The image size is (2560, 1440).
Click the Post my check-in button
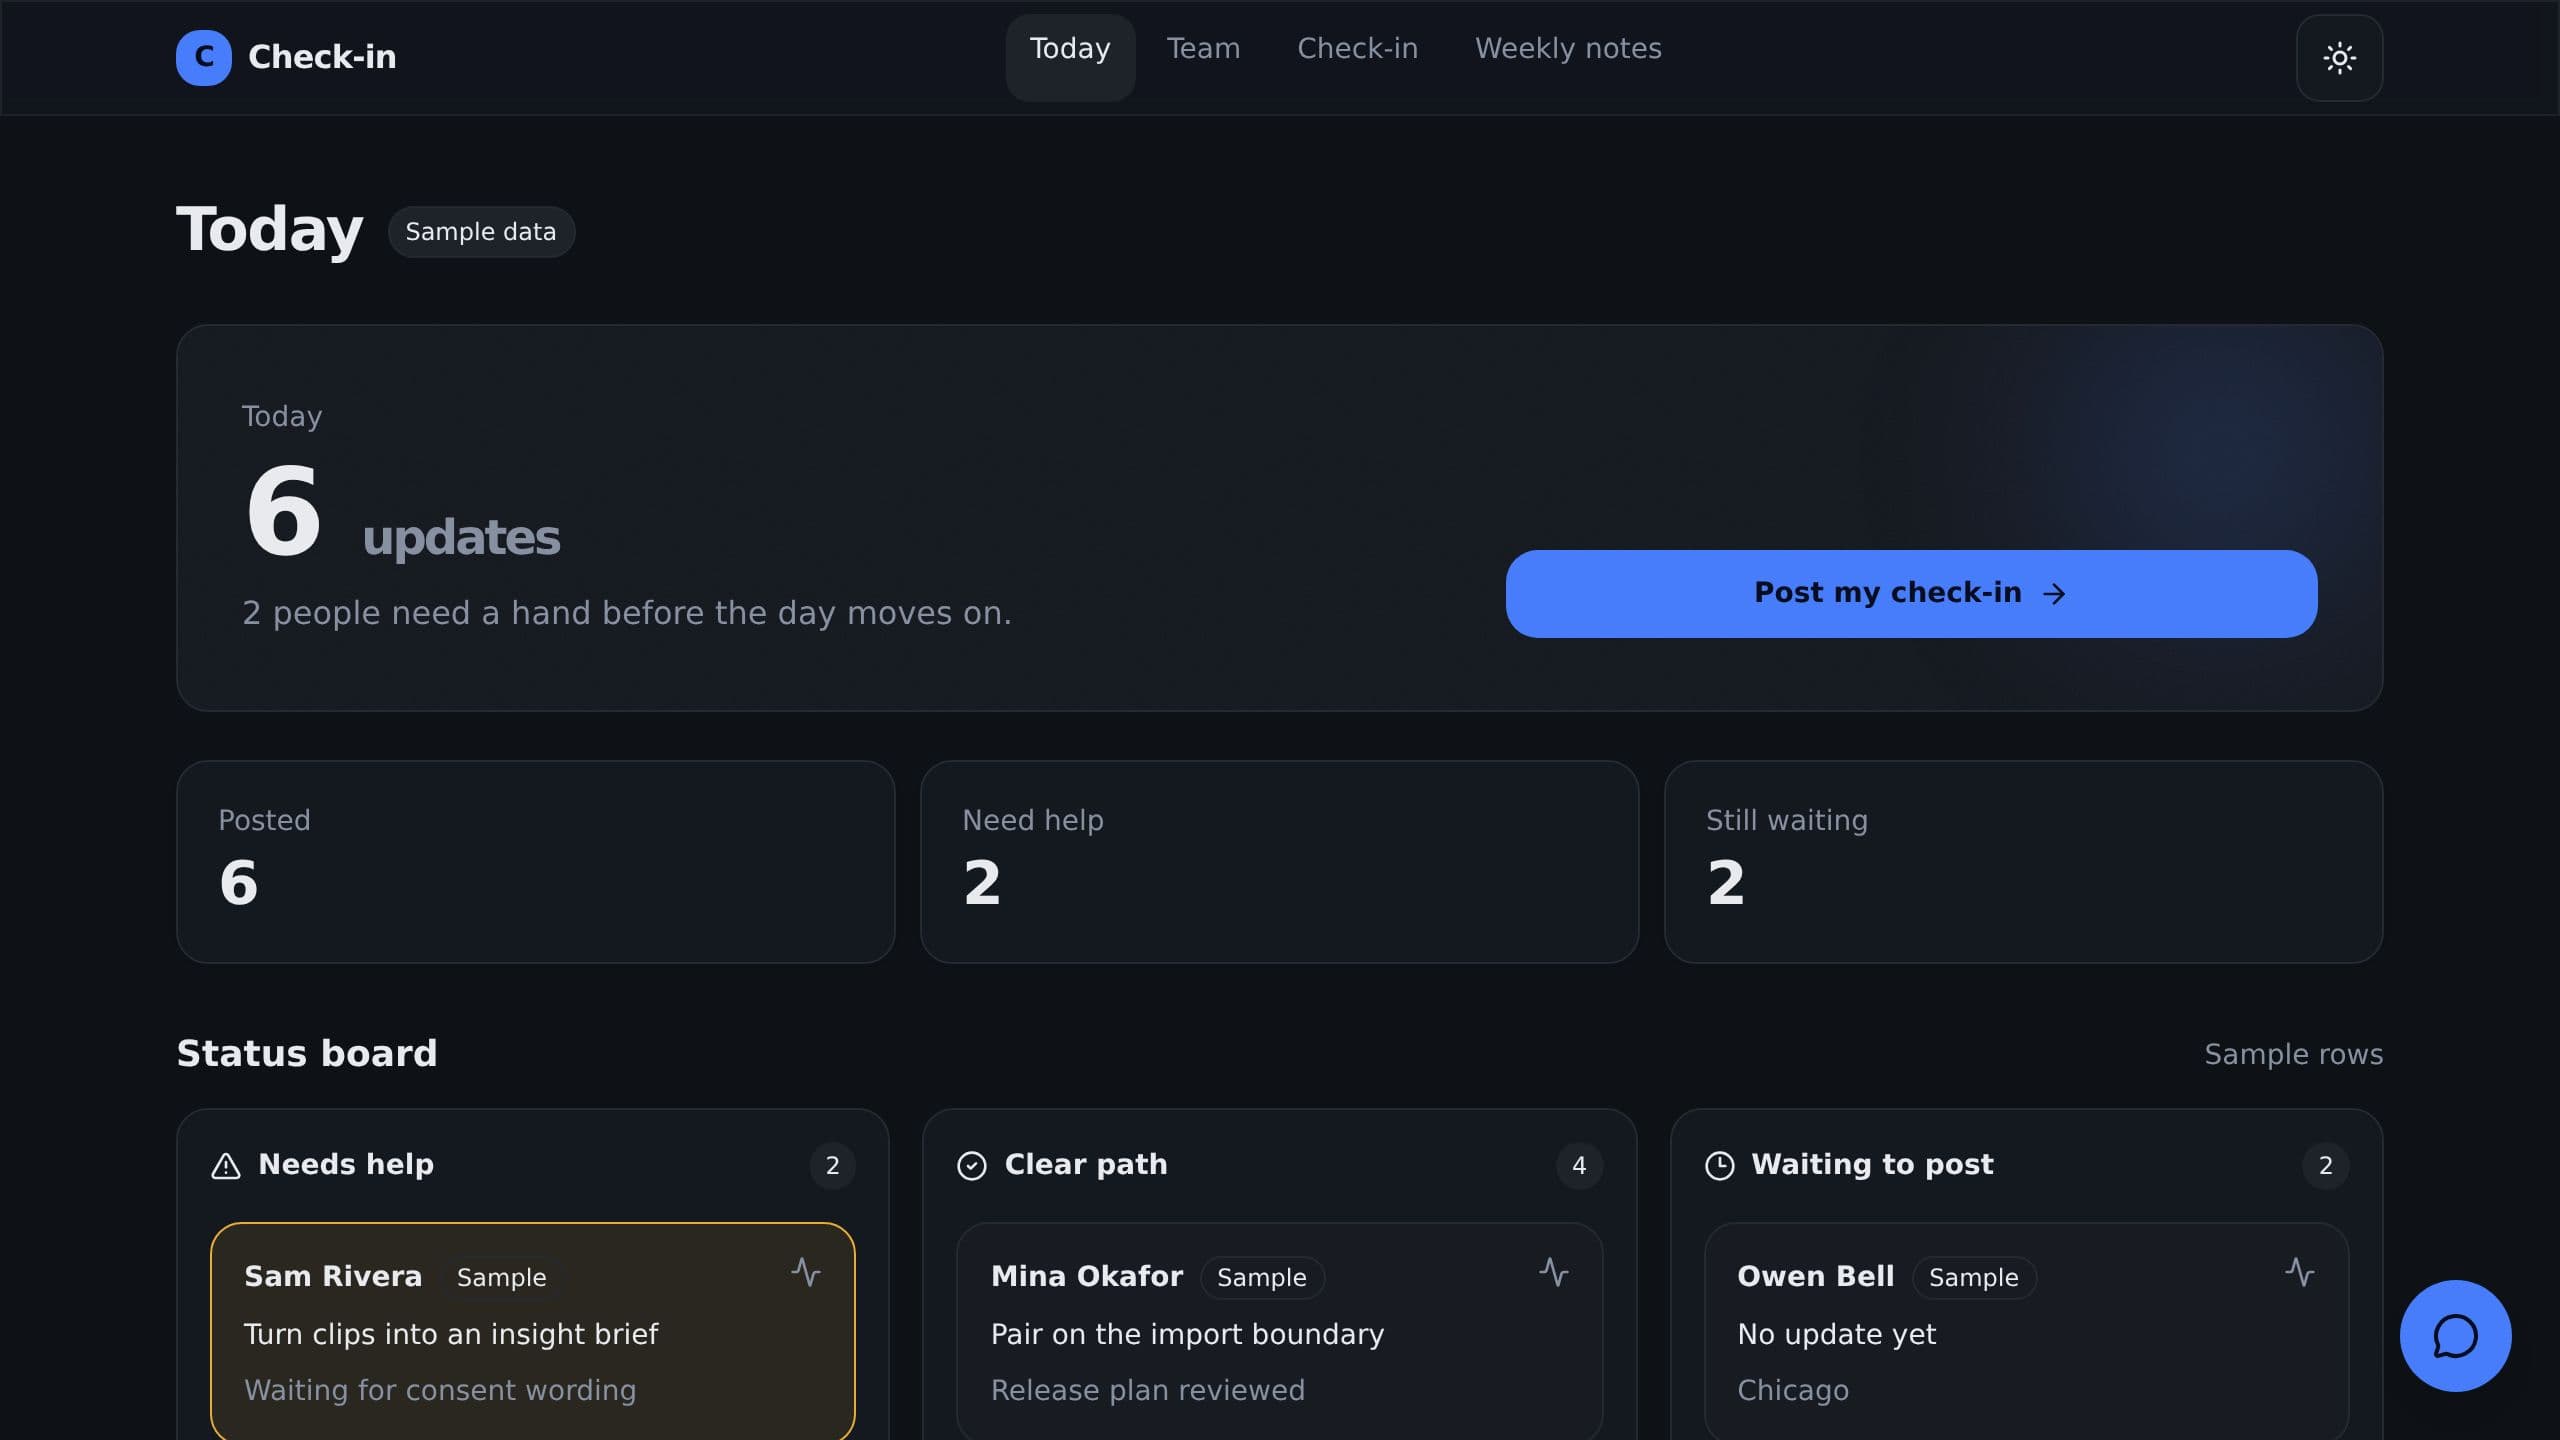(1911, 594)
